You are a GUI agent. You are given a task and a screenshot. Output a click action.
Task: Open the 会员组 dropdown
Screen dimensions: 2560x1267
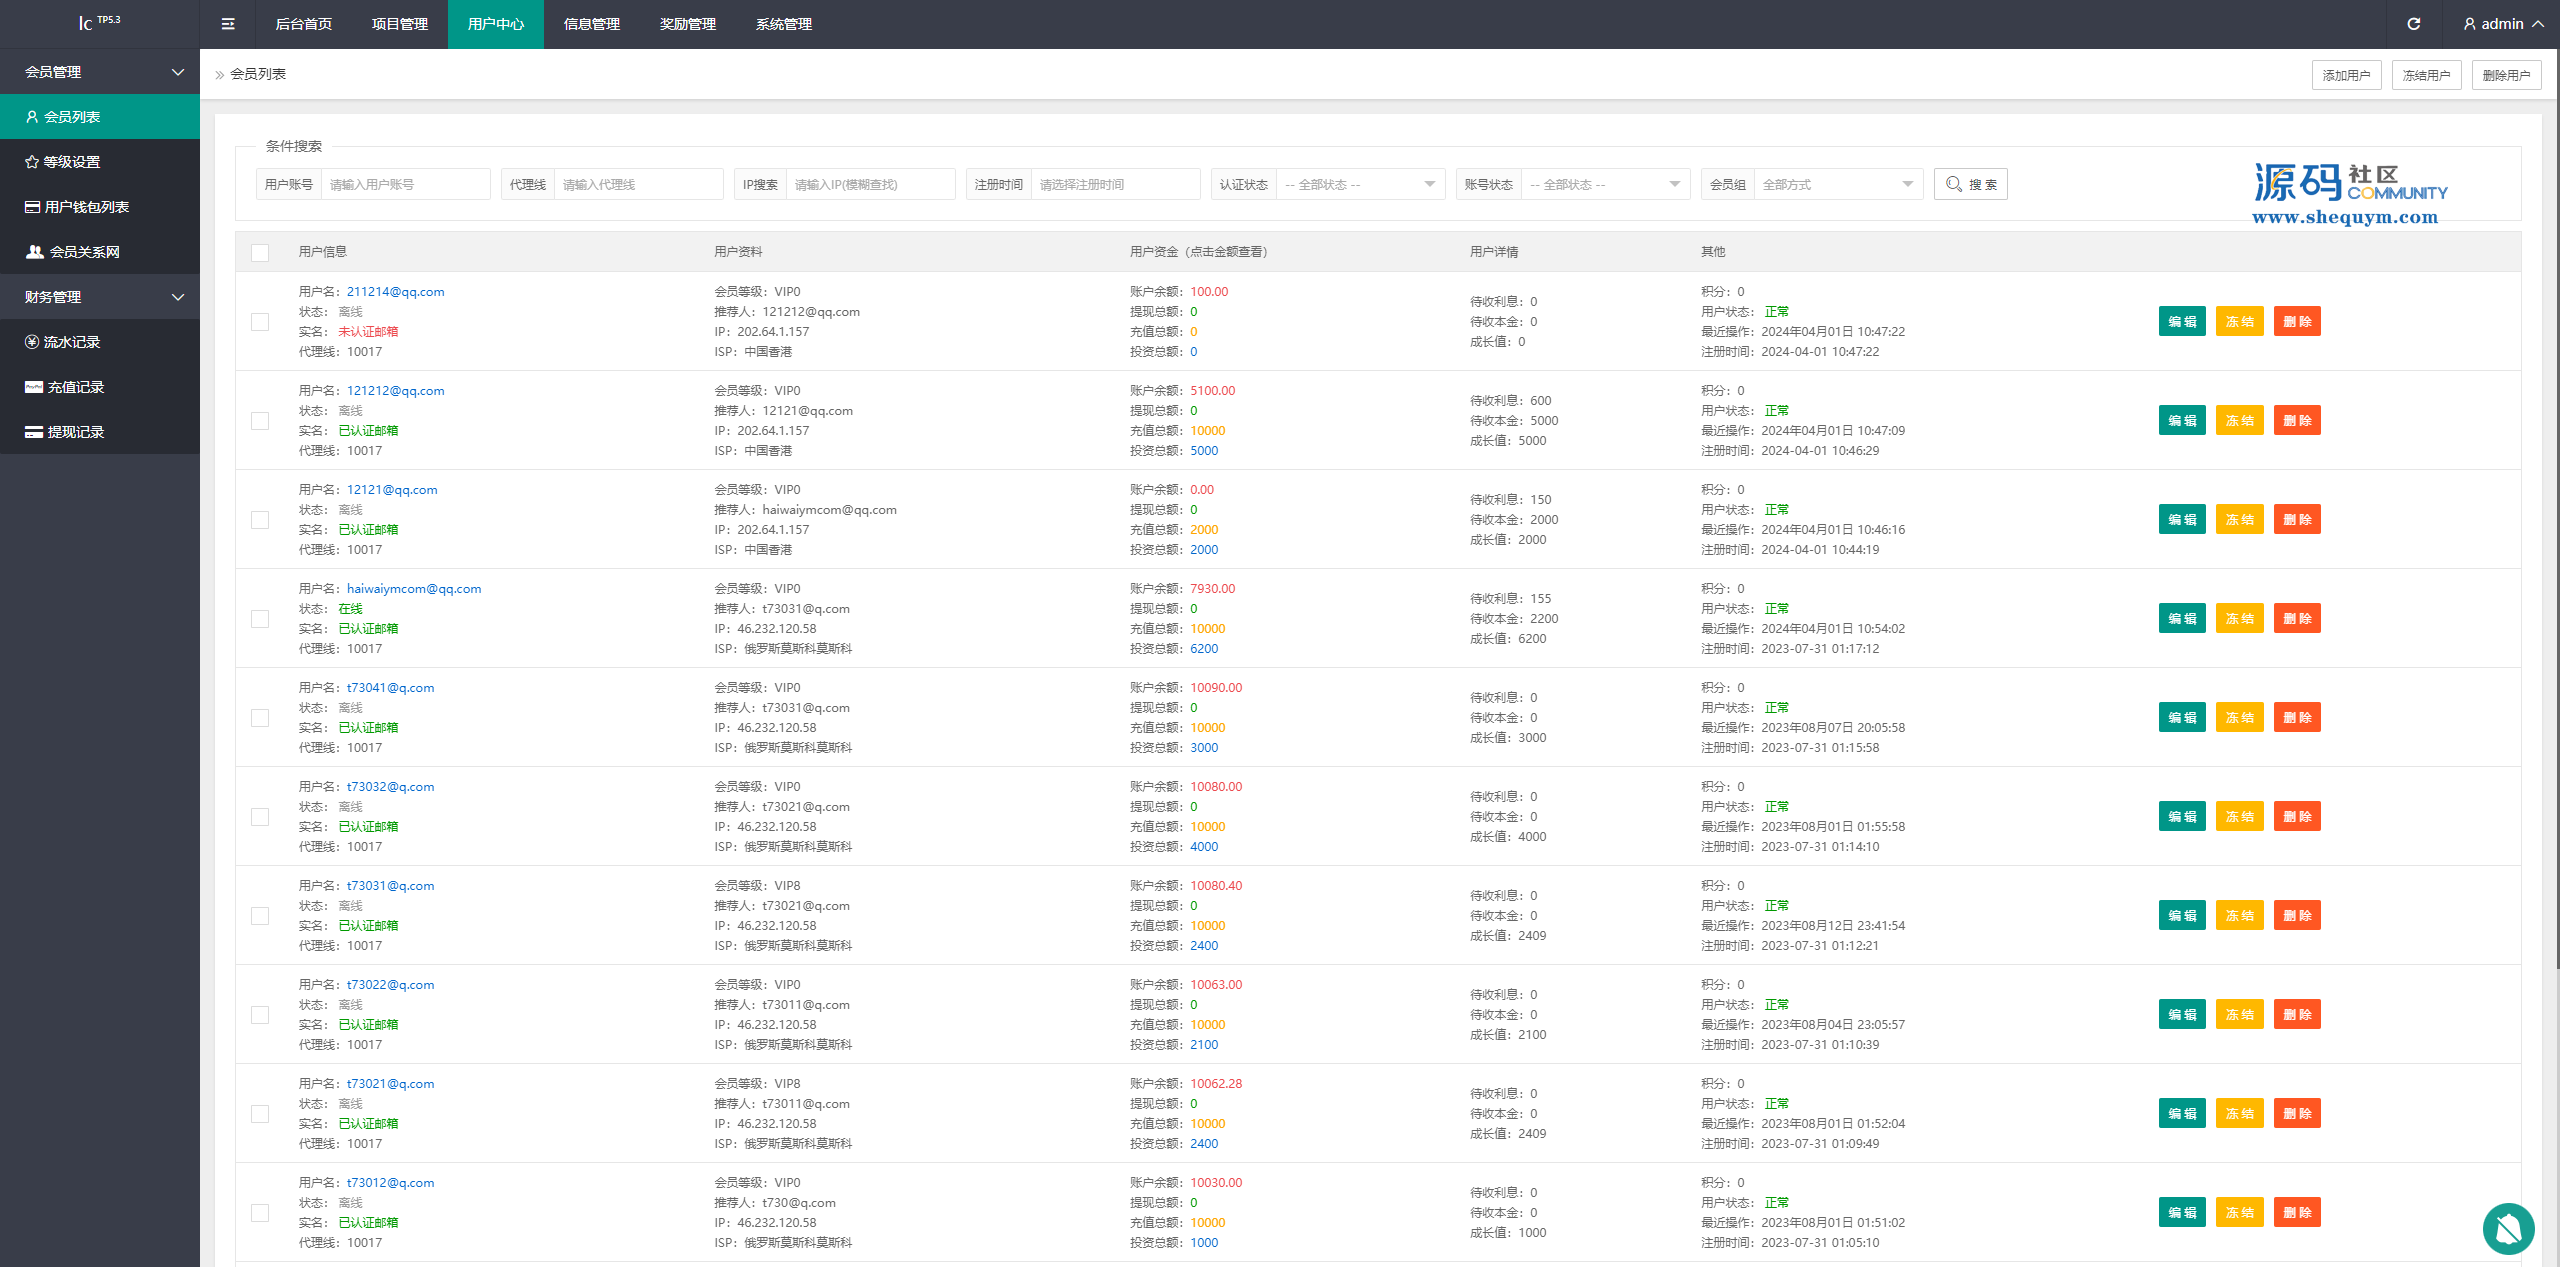click(1838, 184)
